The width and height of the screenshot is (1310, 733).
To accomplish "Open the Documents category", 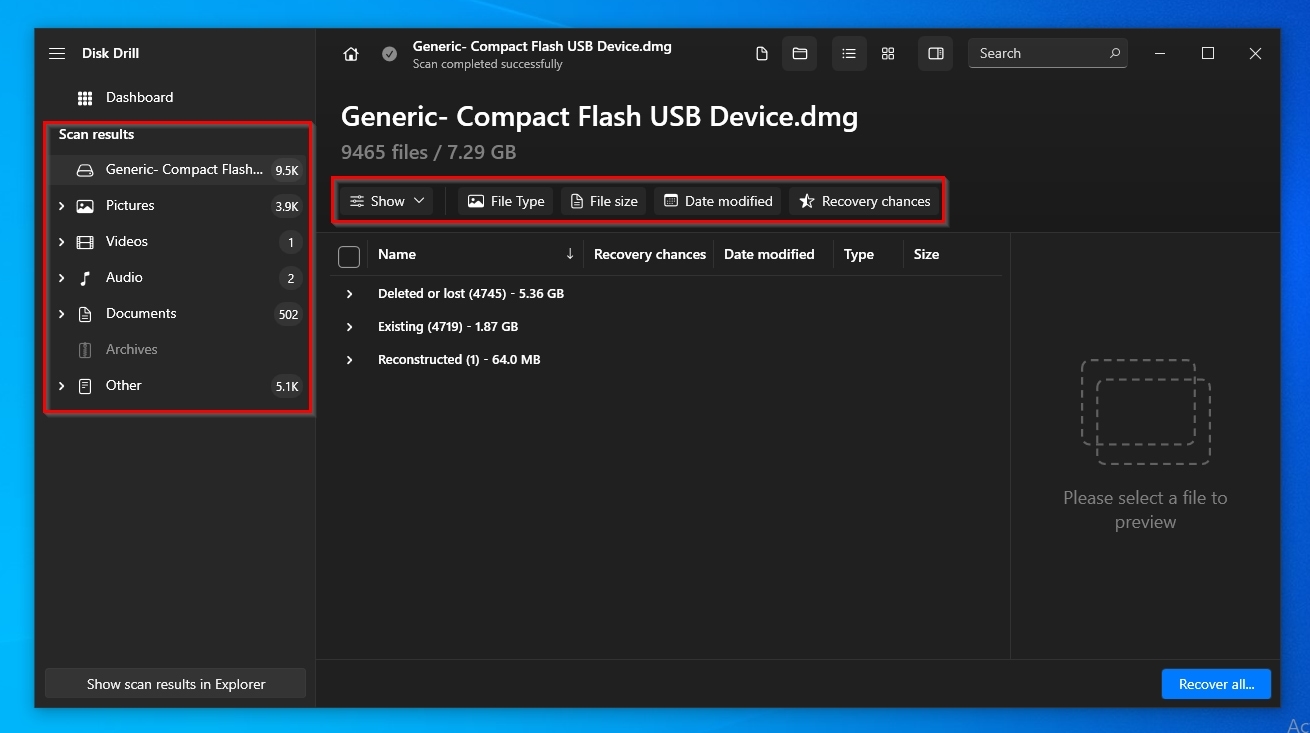I will [x=178, y=314].
